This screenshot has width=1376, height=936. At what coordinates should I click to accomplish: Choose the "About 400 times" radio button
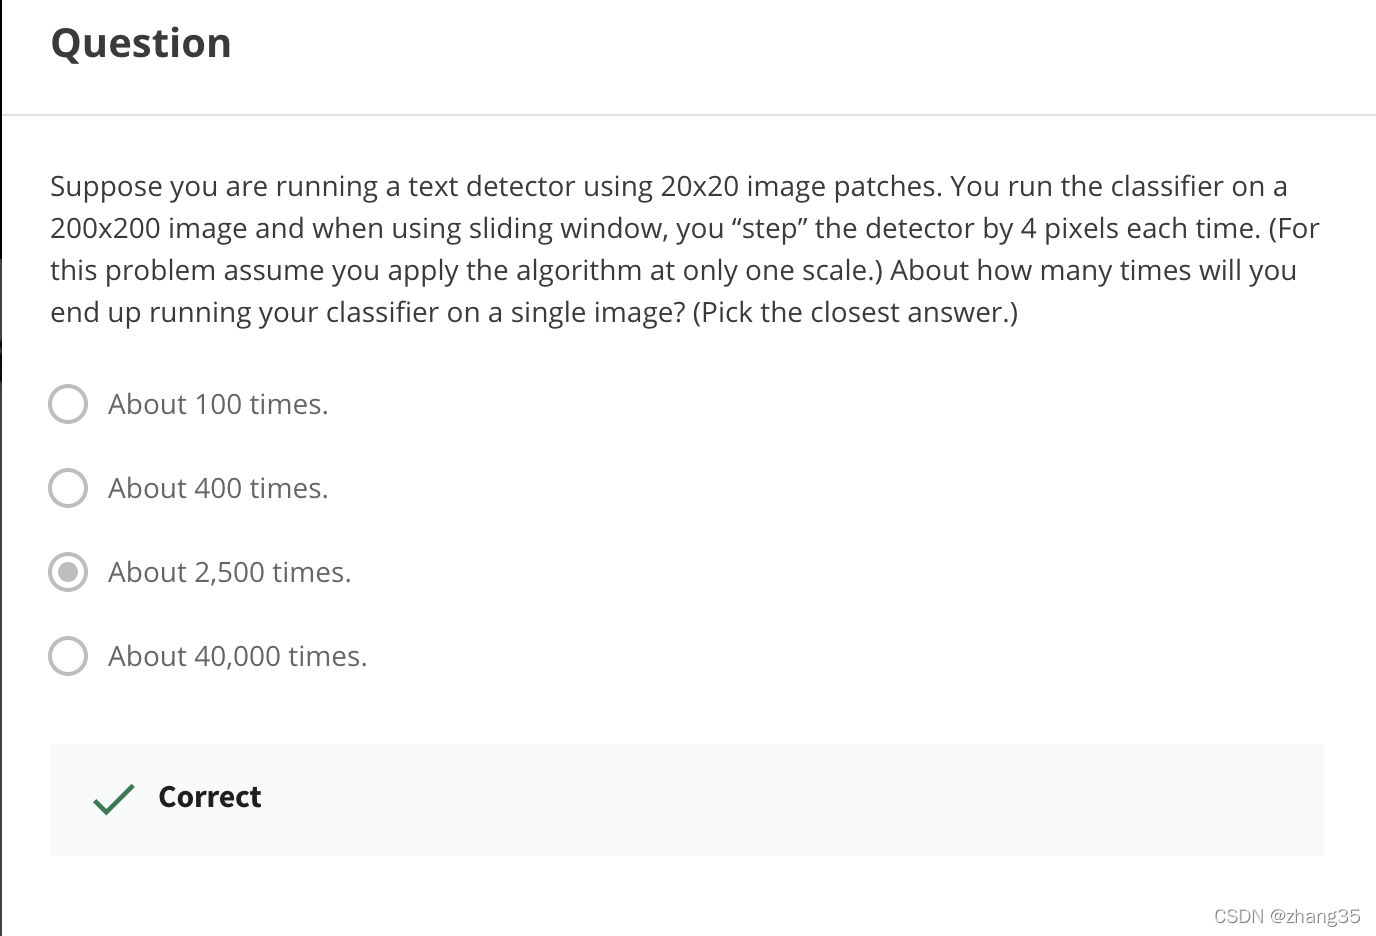coord(68,488)
